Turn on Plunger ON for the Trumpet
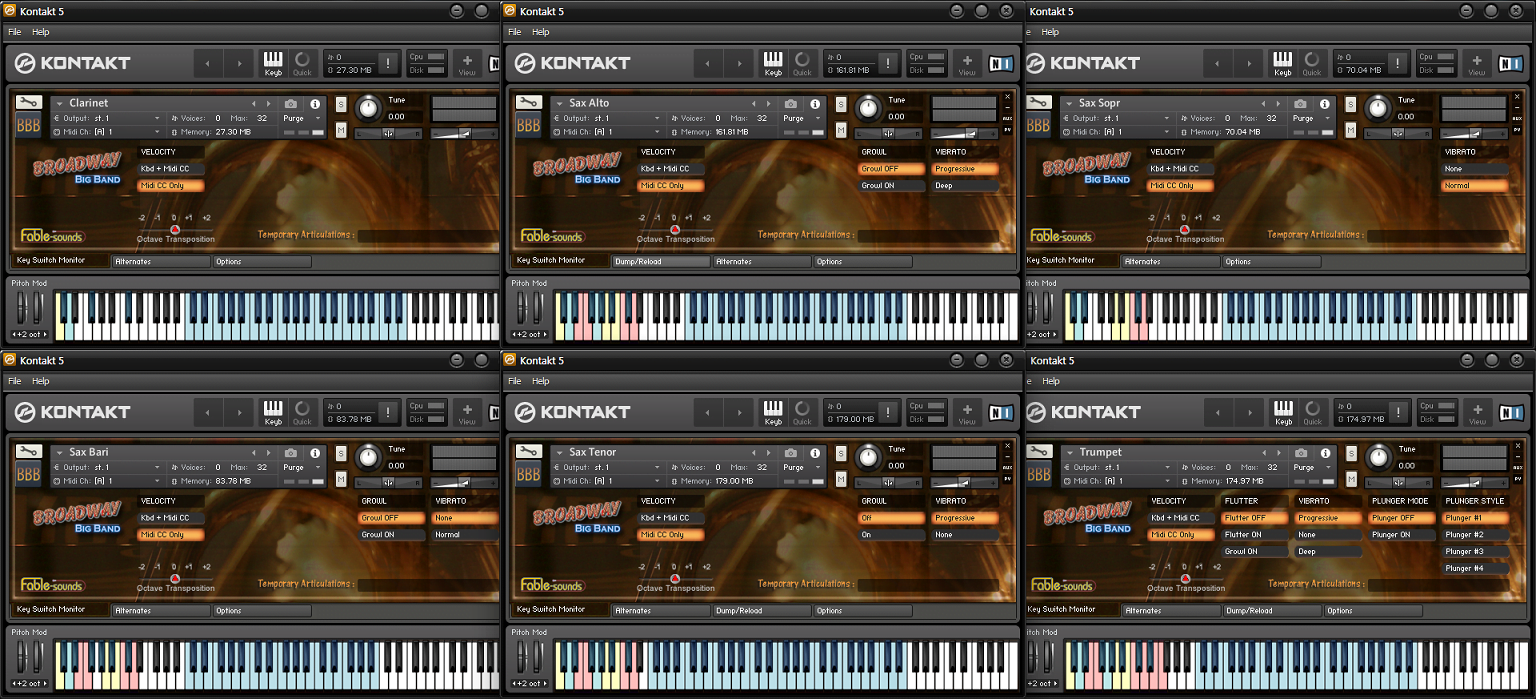This screenshot has height=699, width=1536. 1402,535
